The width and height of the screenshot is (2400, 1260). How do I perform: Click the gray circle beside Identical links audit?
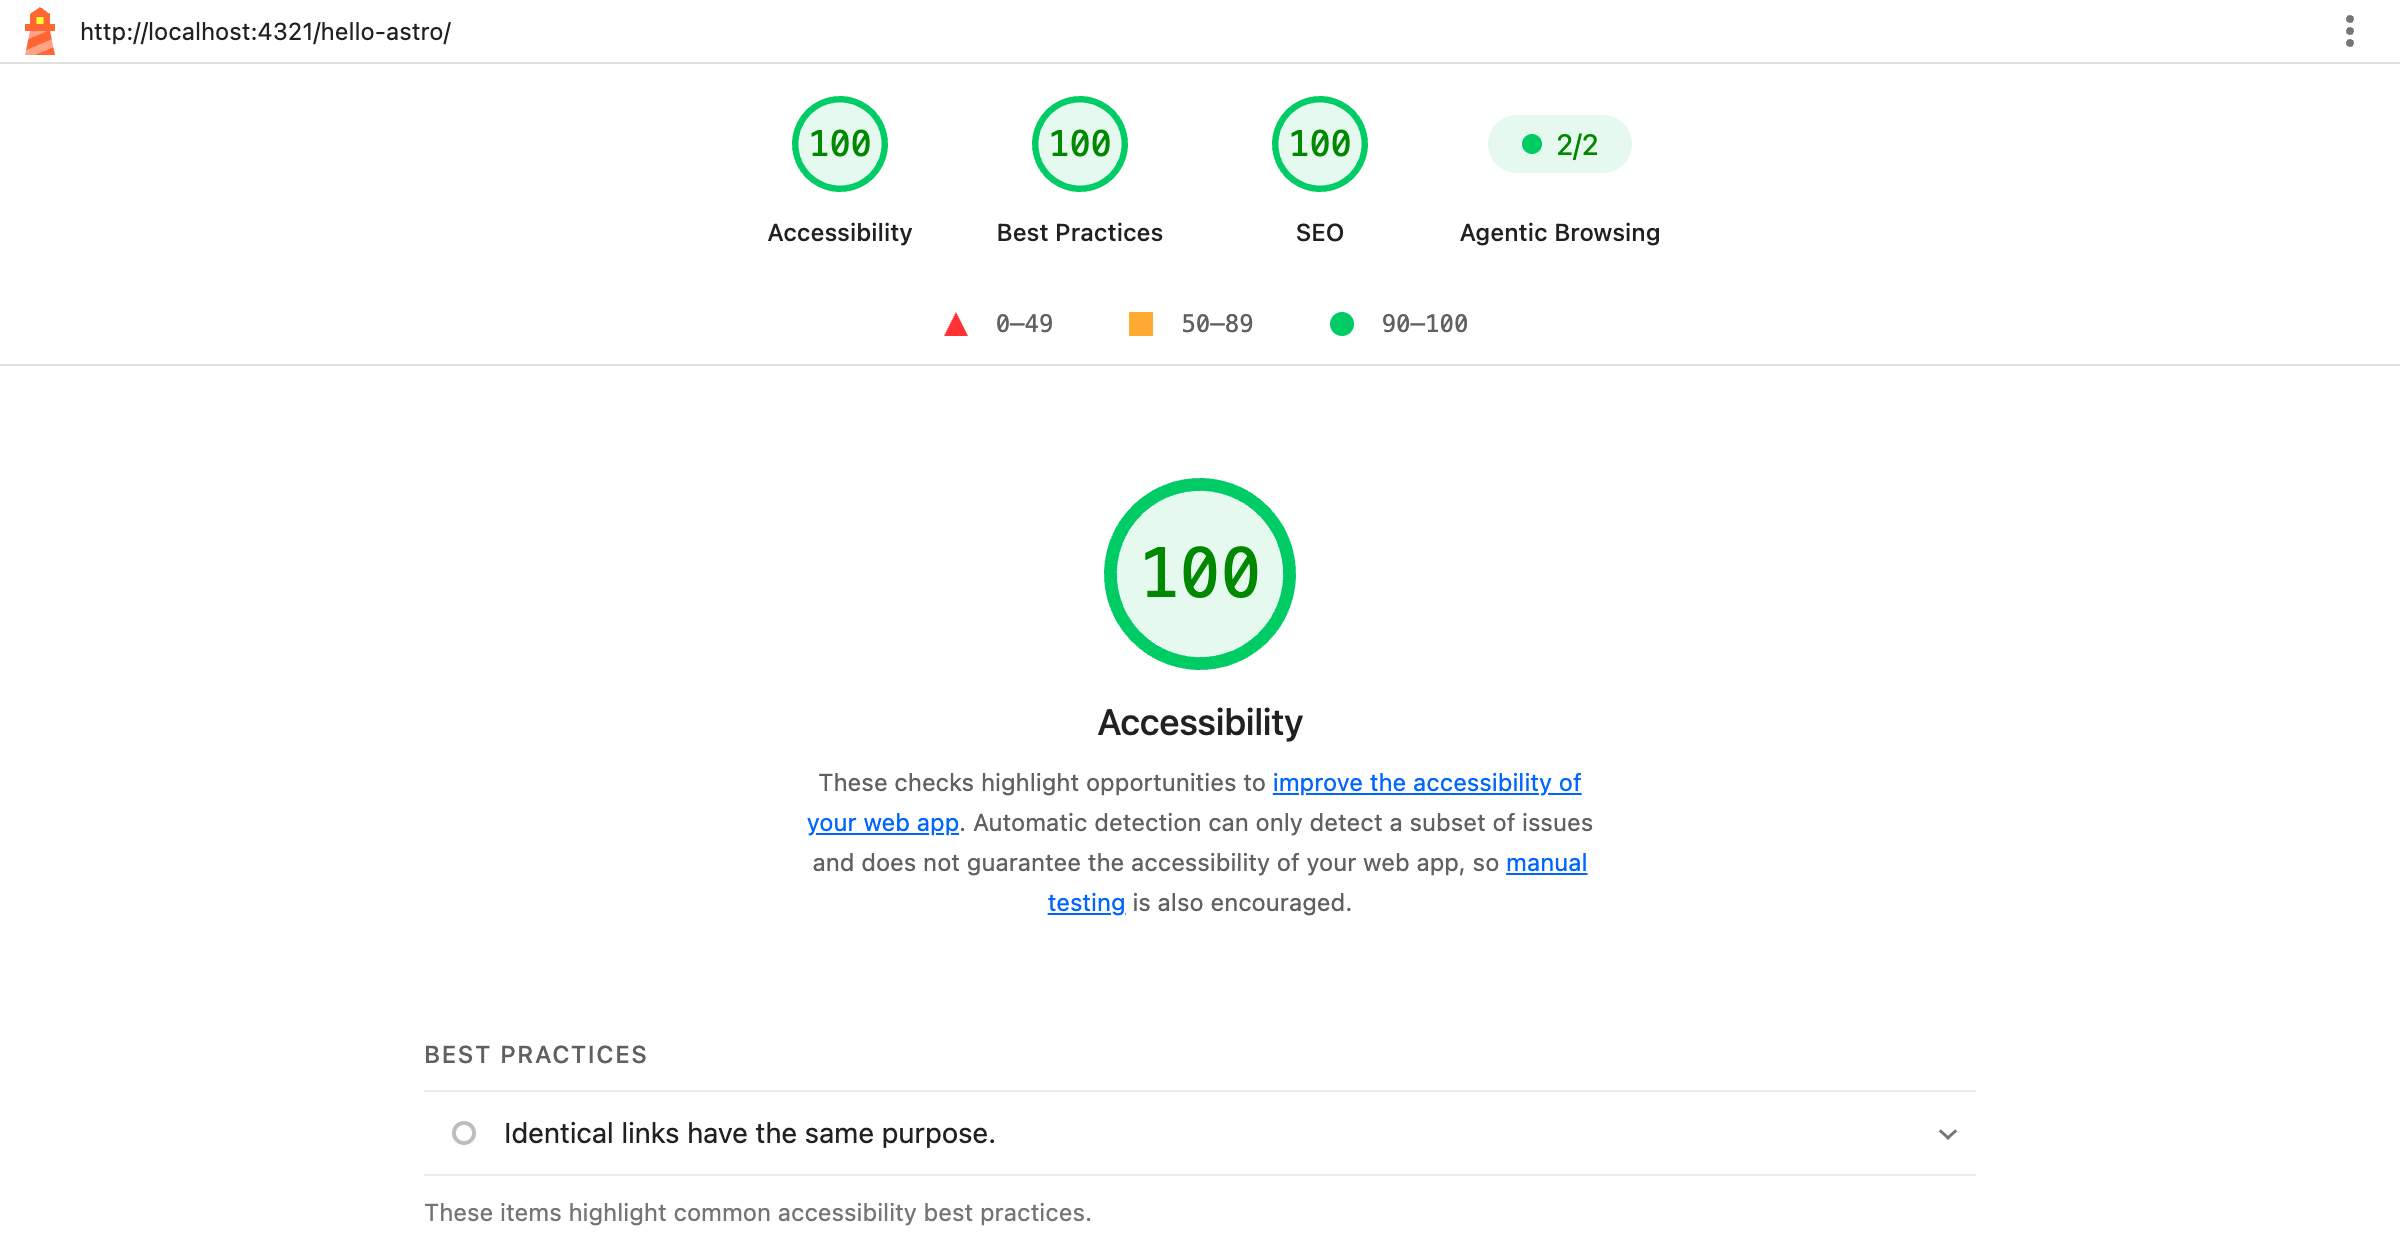(464, 1133)
